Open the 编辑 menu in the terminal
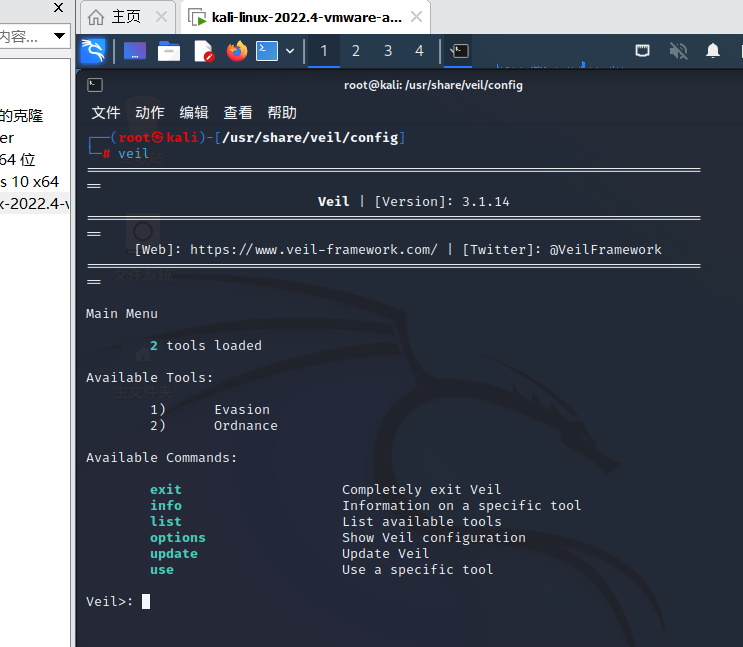The height and width of the screenshot is (647, 743). click(x=194, y=113)
